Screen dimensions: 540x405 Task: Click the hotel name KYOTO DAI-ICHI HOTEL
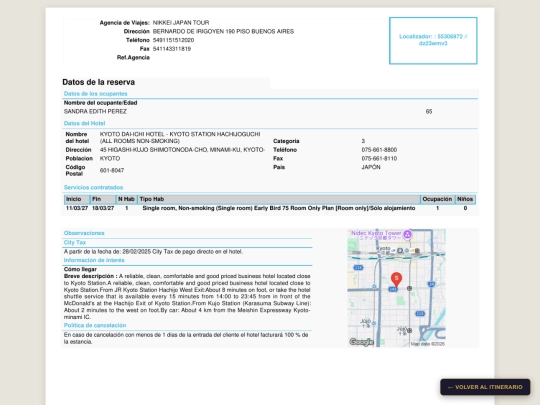[x=180, y=137]
